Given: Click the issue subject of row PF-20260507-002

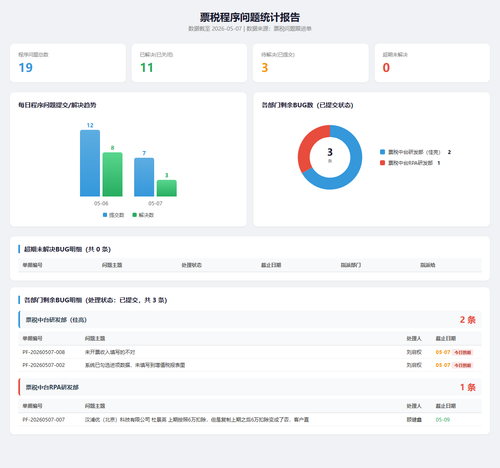Looking at the screenshot, I should coord(135,365).
